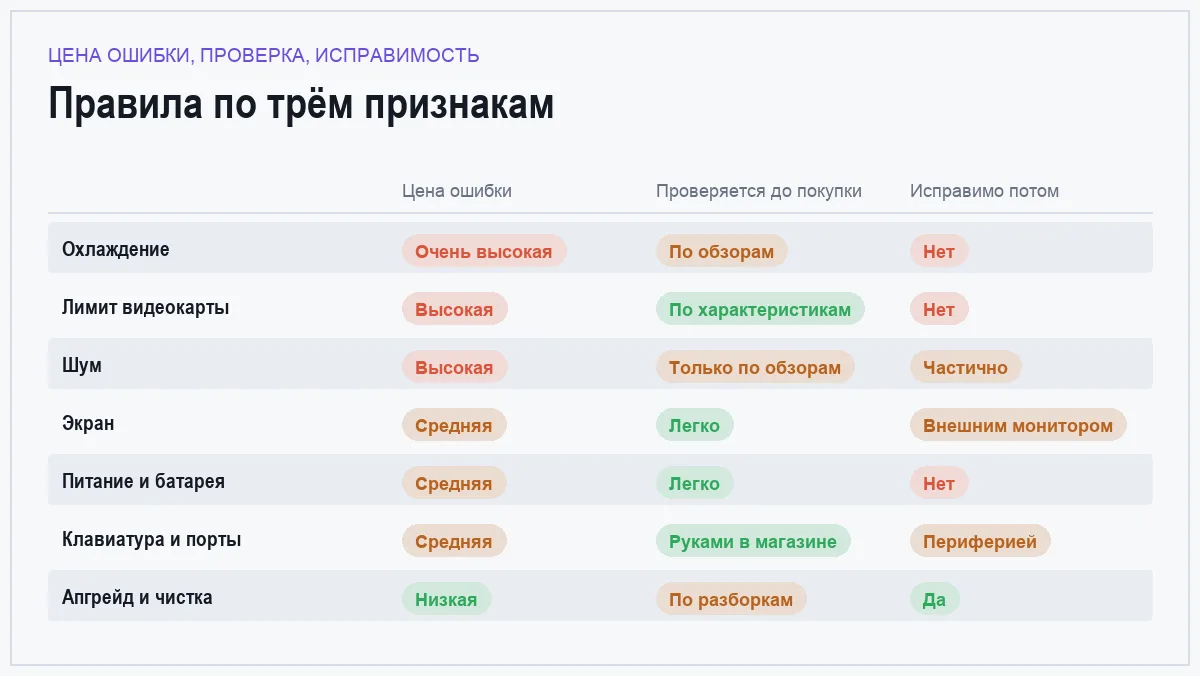Click "Средняя" badge in Клавиатура и порты row
Viewport: 1200px width, 676px height.
454,541
